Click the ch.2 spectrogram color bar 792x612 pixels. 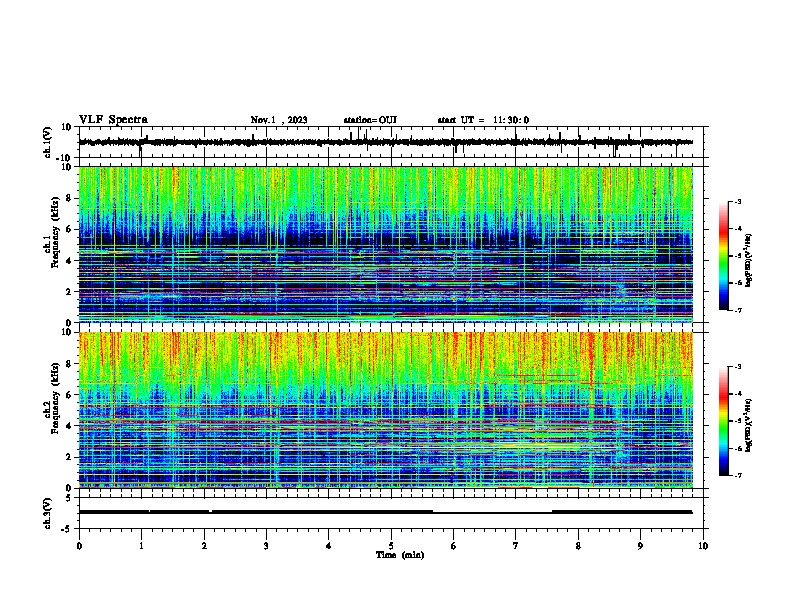[723, 421]
